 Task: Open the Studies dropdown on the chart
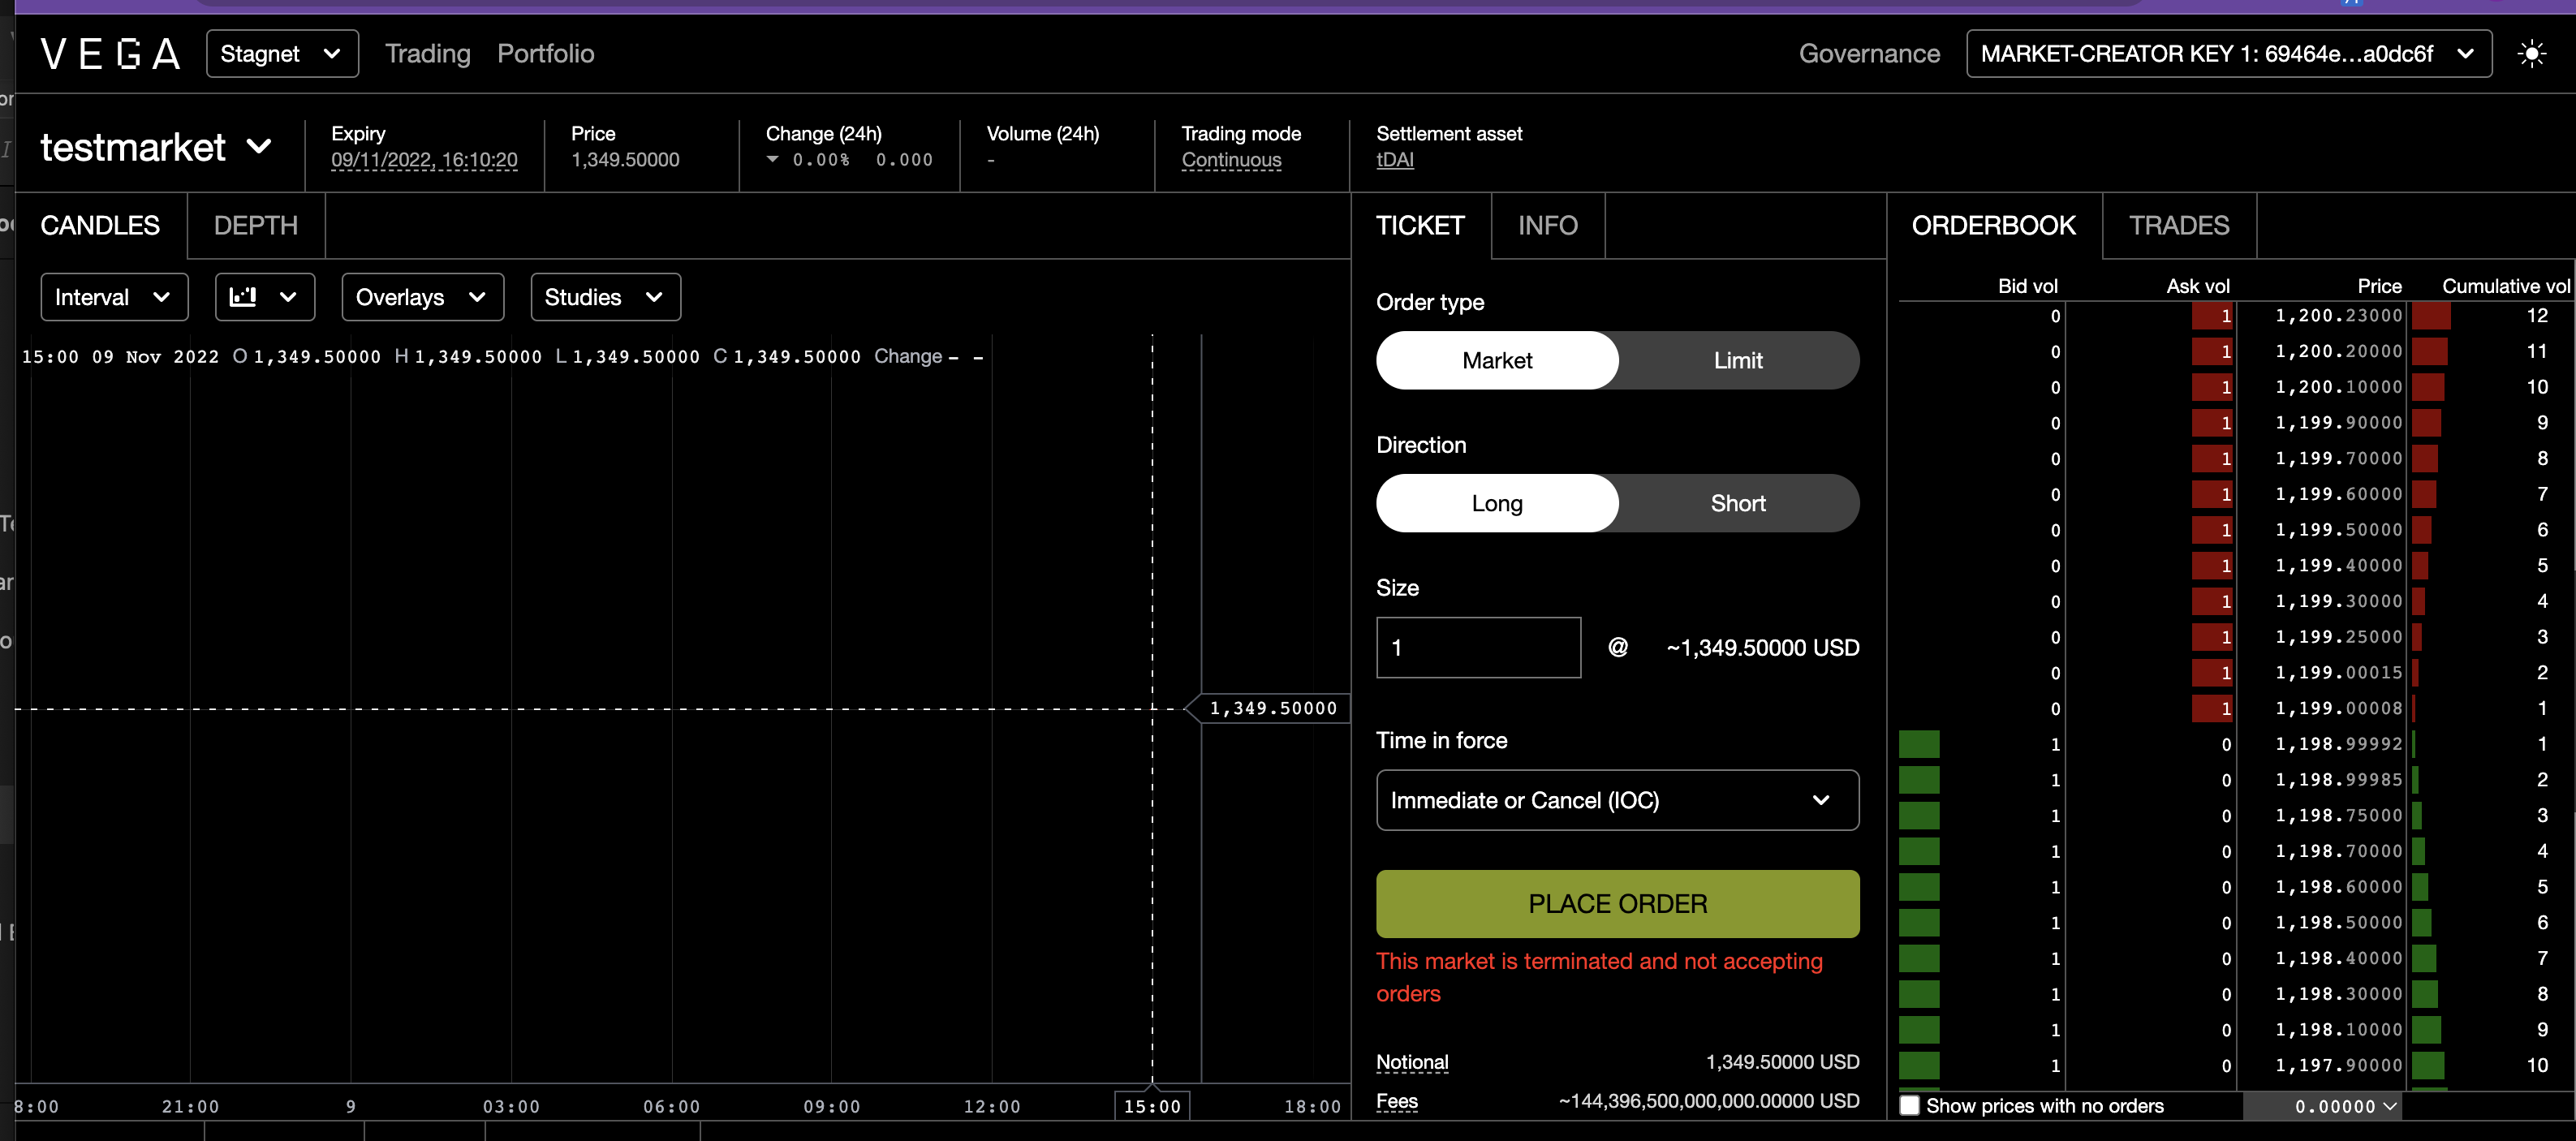click(604, 296)
